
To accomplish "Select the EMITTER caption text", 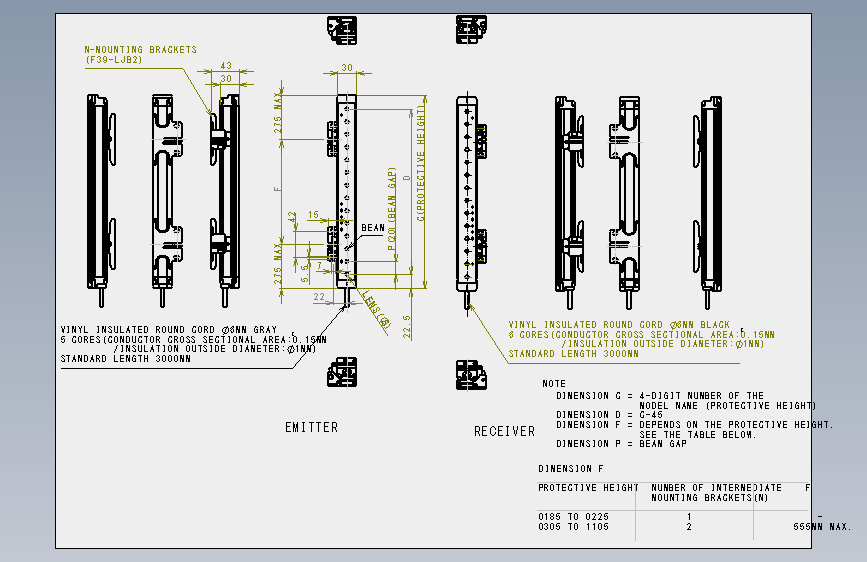I will point(311,427).
